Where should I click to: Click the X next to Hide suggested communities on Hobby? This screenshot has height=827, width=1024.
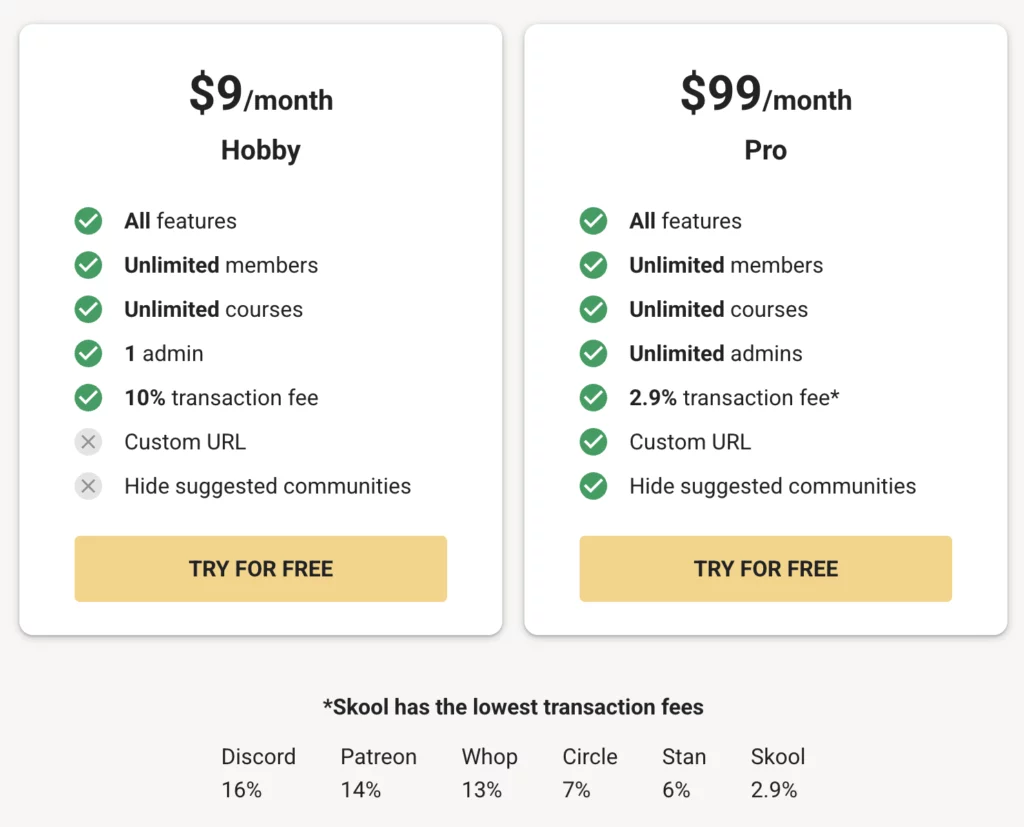[88, 486]
